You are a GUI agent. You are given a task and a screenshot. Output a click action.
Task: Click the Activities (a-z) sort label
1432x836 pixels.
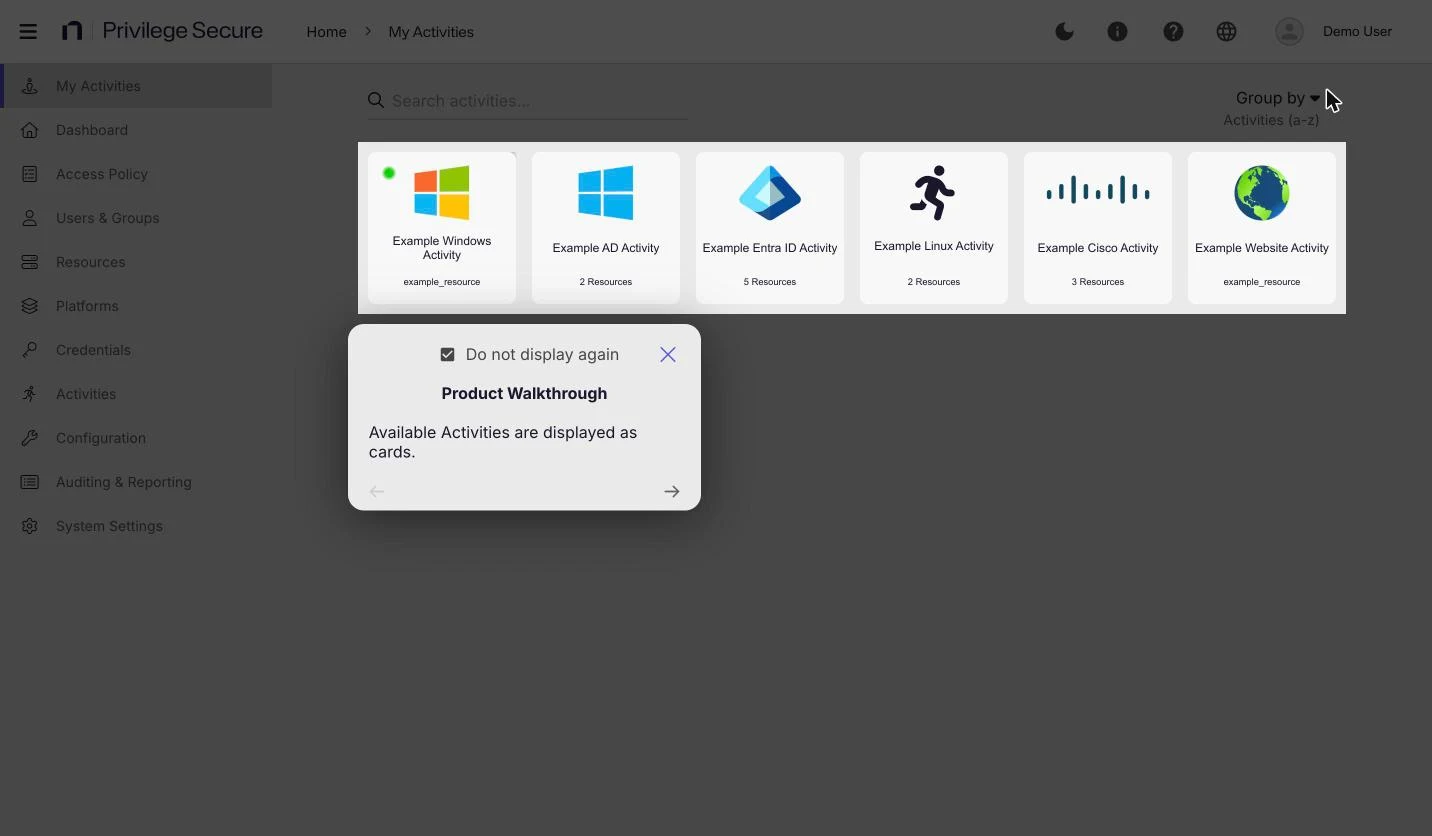(1271, 120)
